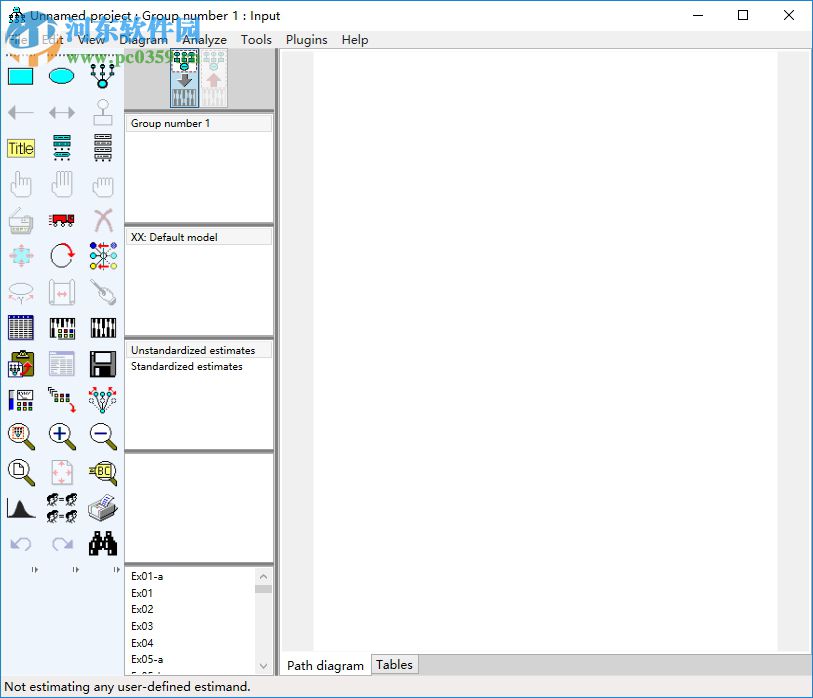Select the touch up variable tool

(x=103, y=292)
